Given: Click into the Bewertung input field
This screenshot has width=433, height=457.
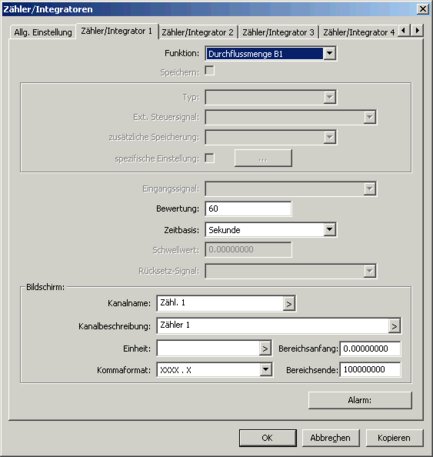Looking at the screenshot, I should pyautogui.click(x=248, y=209).
